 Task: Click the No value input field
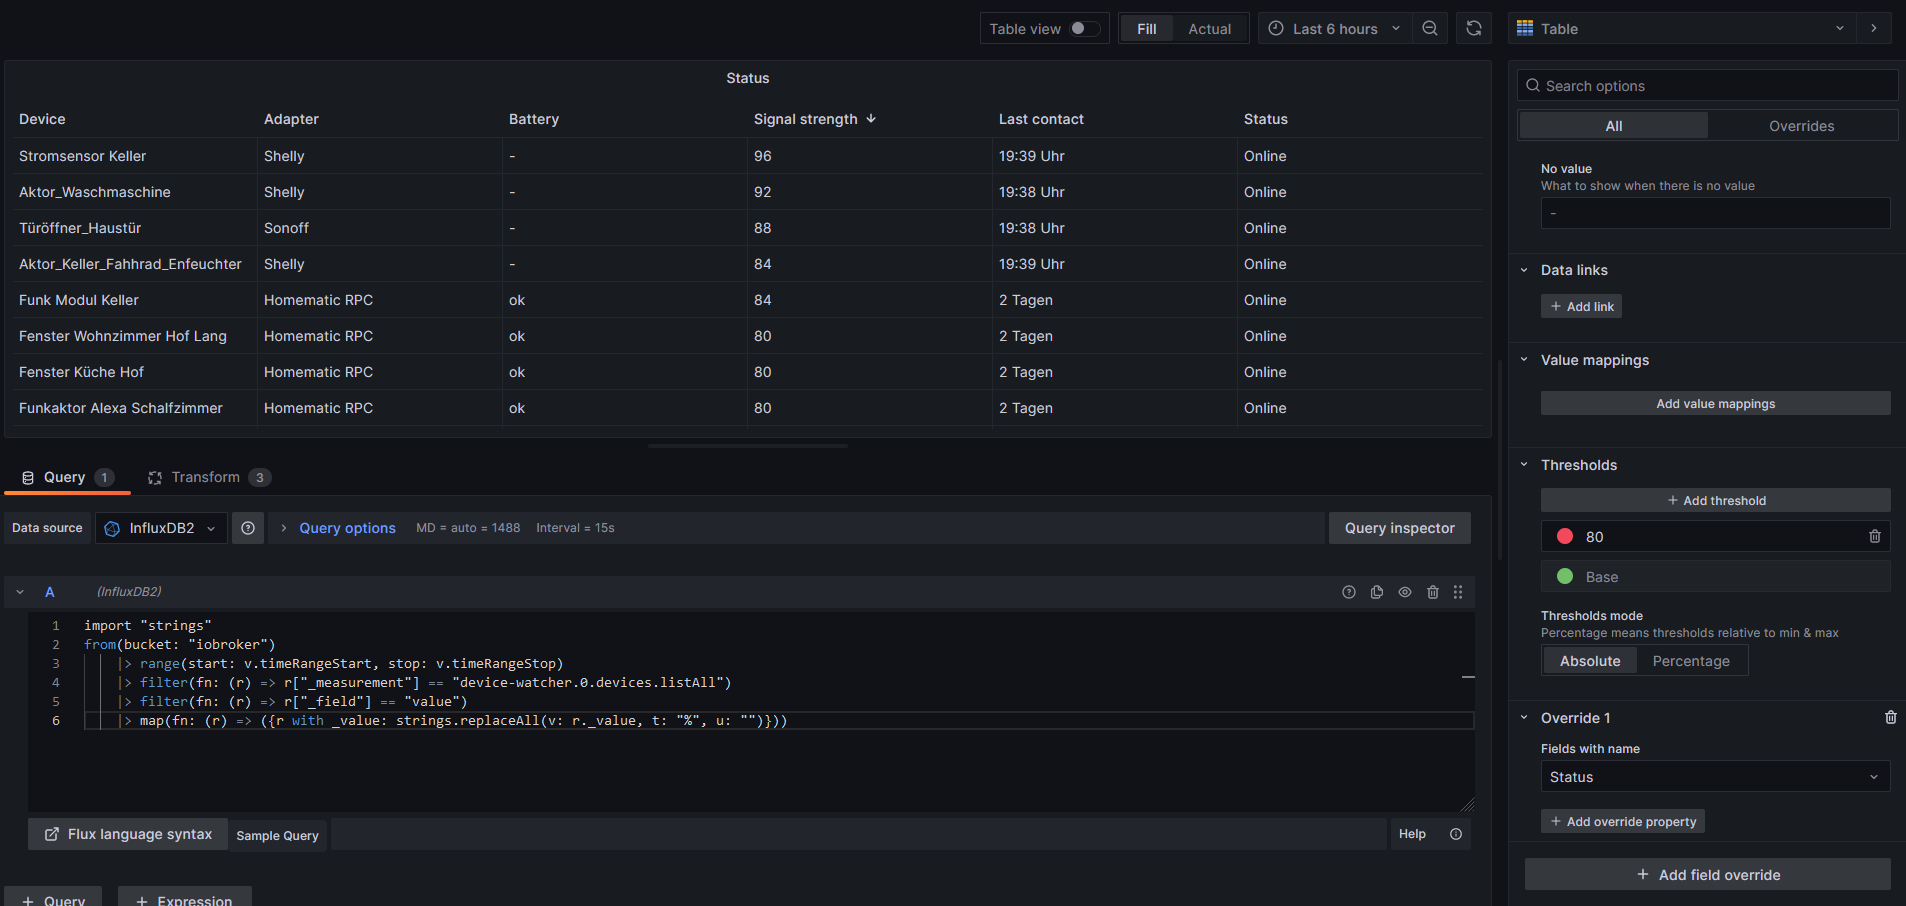1716,213
